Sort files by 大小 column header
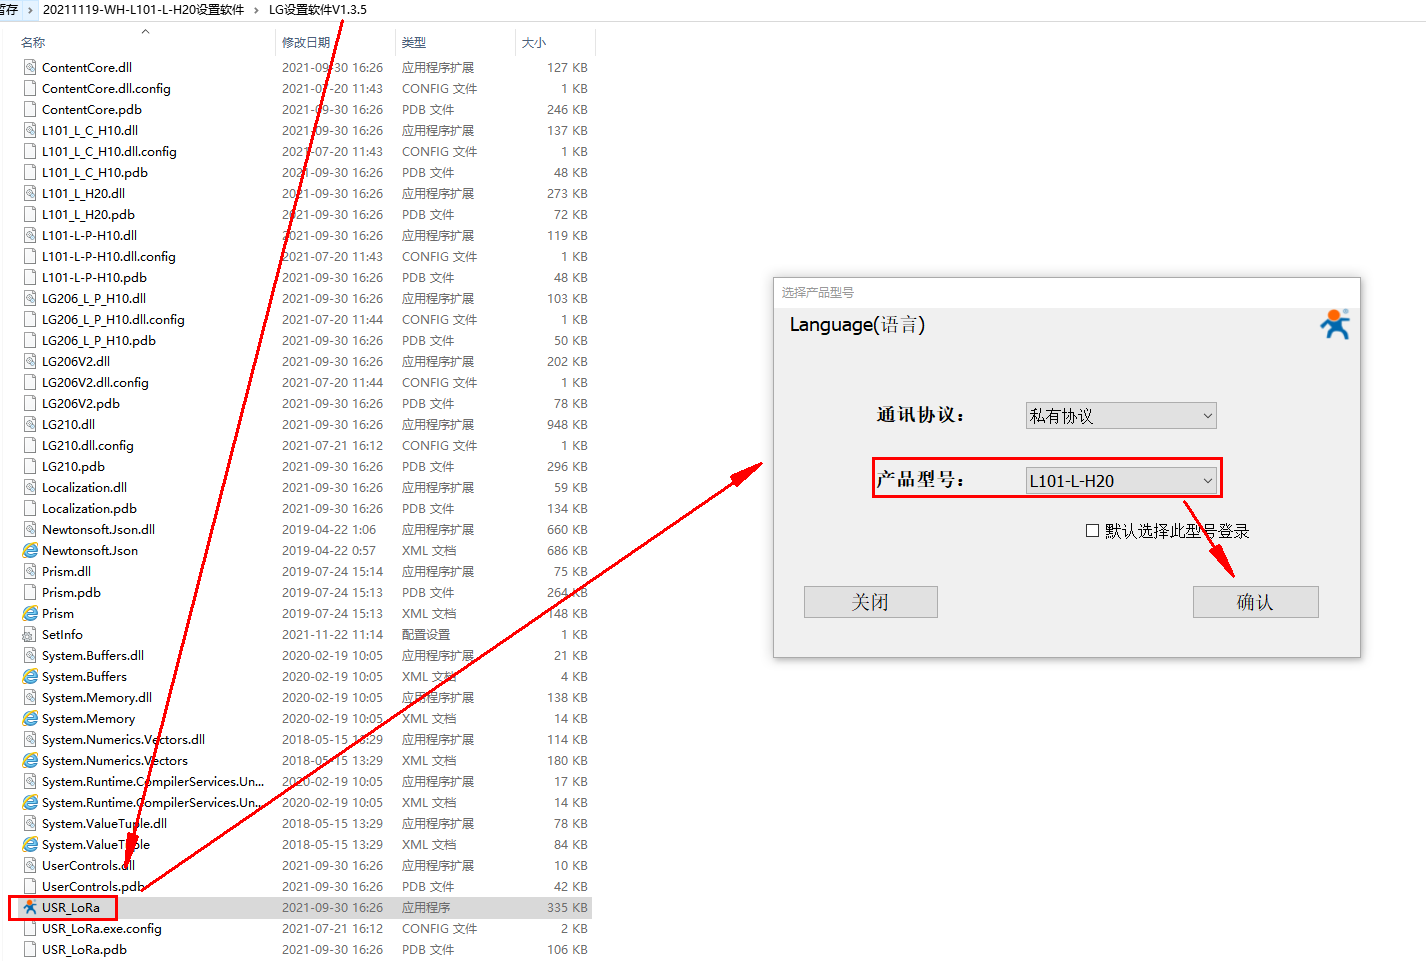The height and width of the screenshot is (967, 1426). tap(534, 43)
